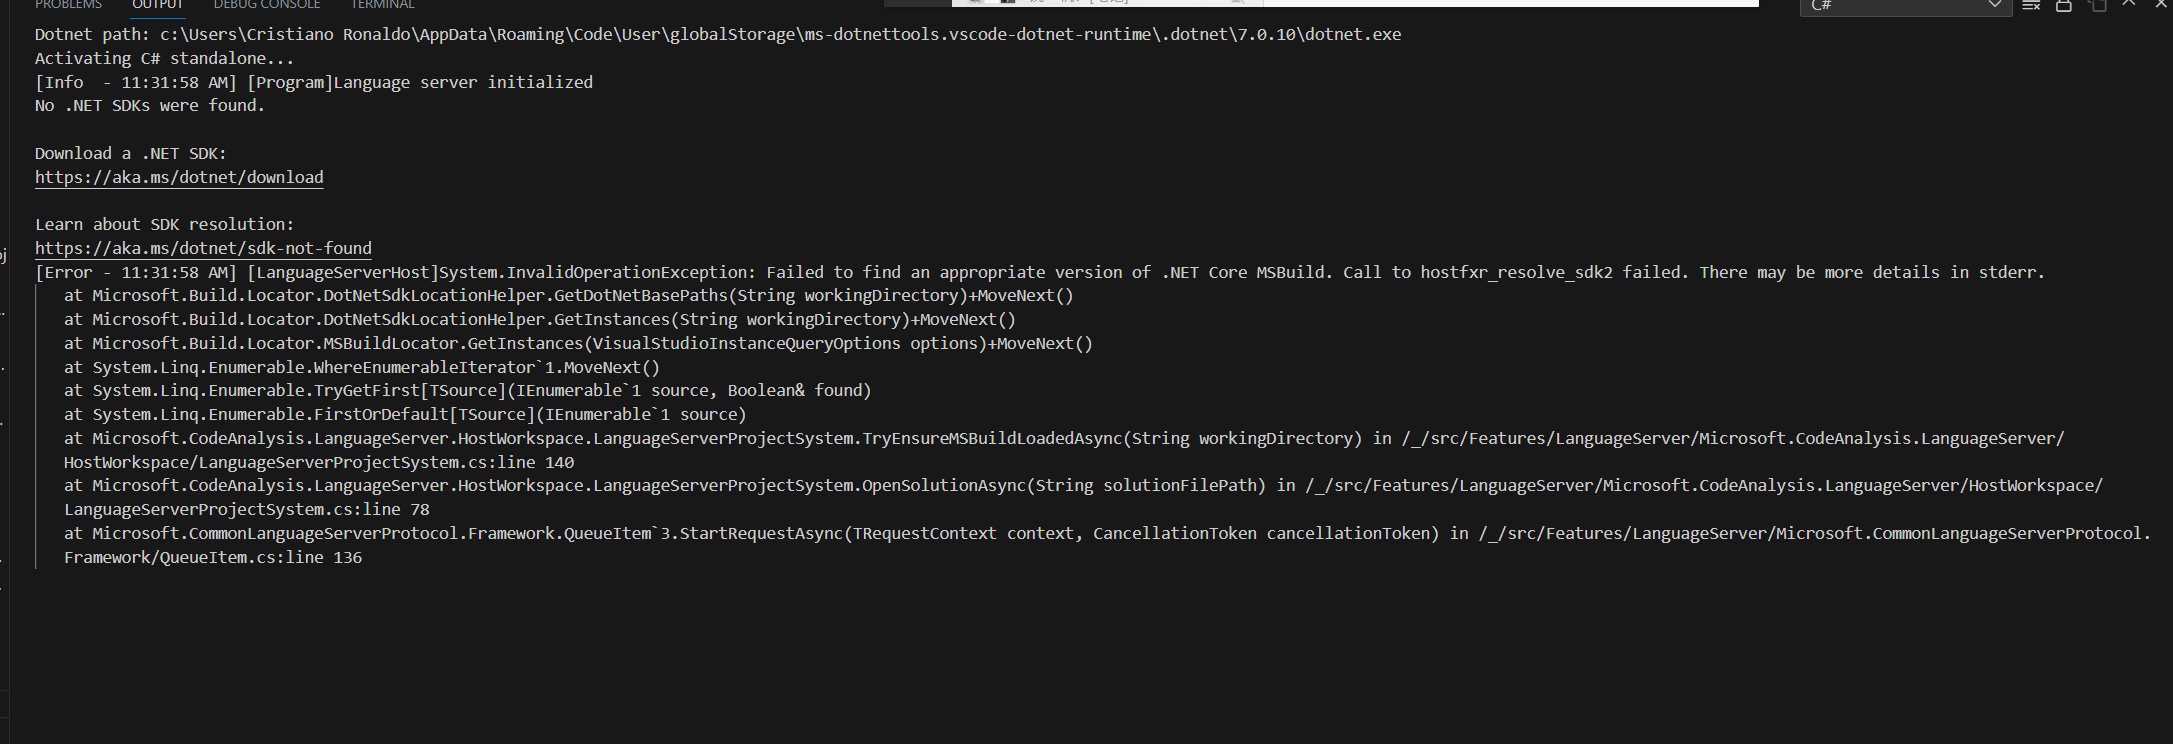Open the C# output channel dropdown
2173x744 pixels.
click(1905, 6)
